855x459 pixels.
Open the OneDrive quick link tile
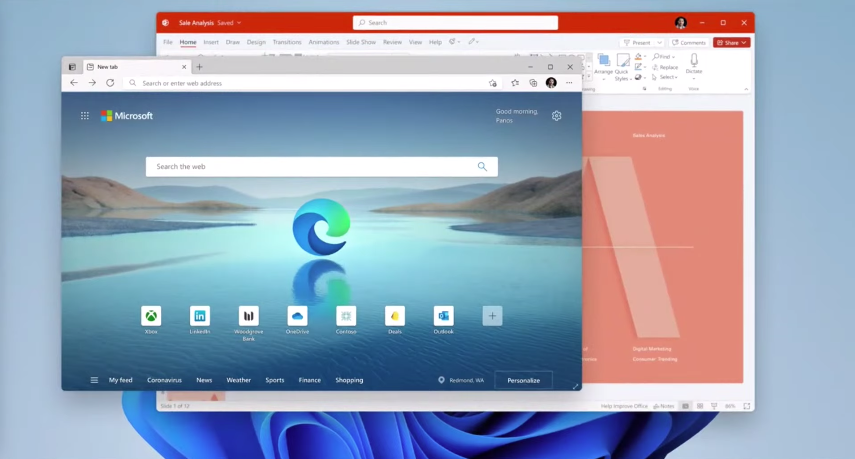pos(297,316)
